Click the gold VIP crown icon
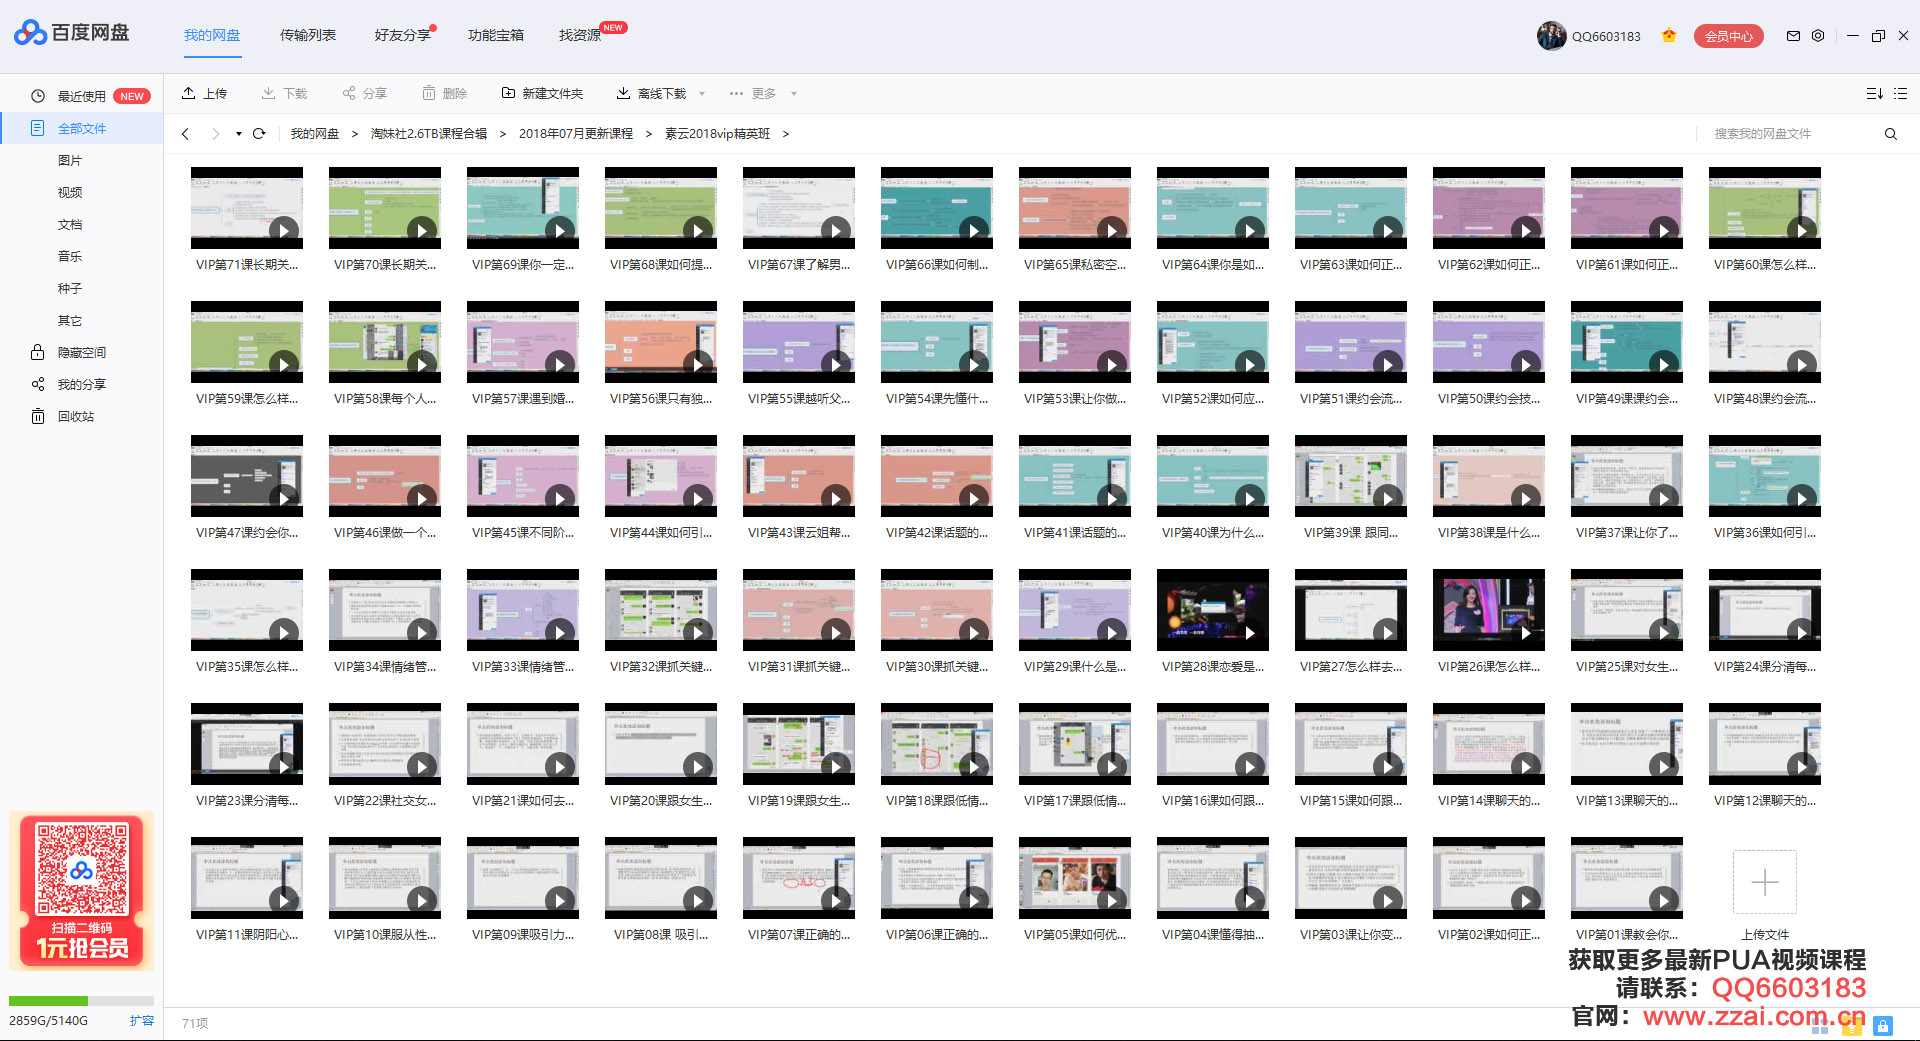Image resolution: width=1920 pixels, height=1041 pixels. pyautogui.click(x=1669, y=35)
